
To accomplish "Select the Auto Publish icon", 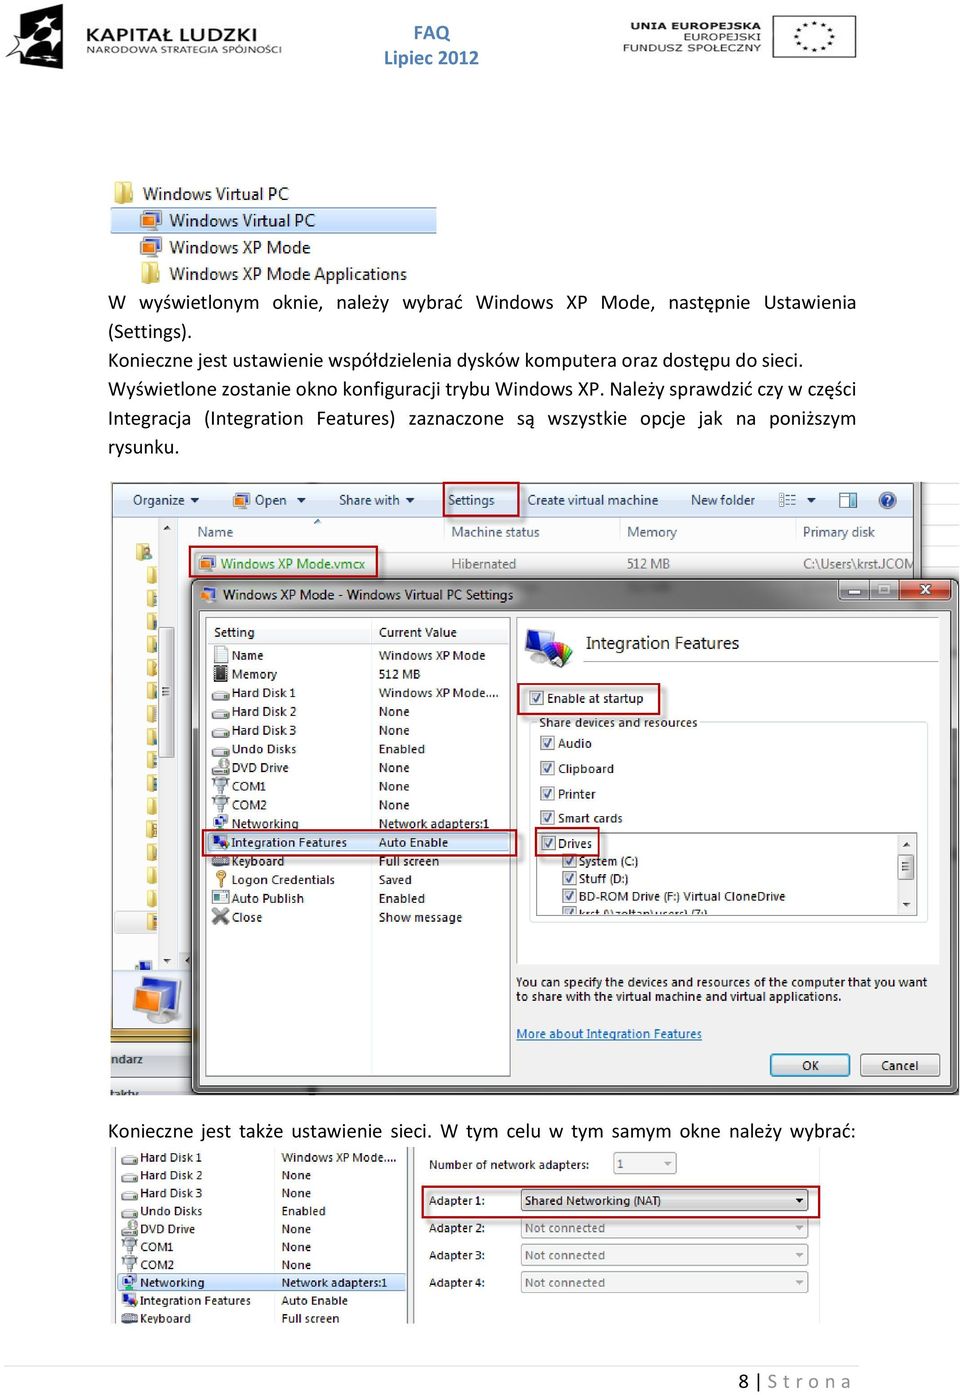I will pos(221,898).
